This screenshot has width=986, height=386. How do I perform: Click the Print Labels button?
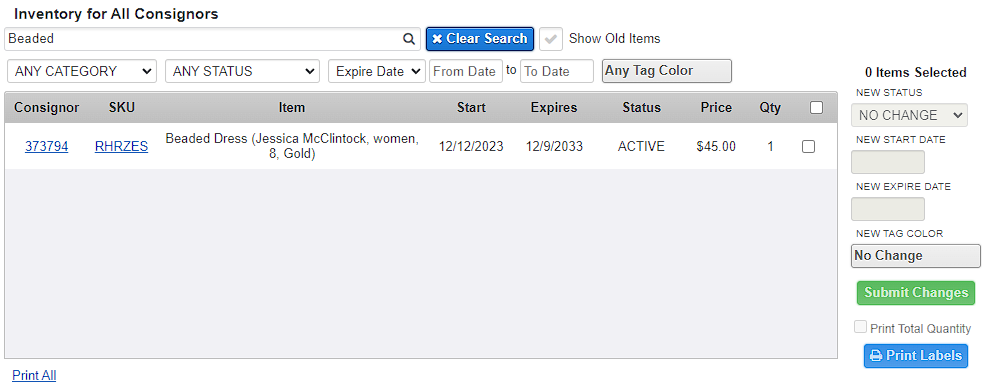916,356
